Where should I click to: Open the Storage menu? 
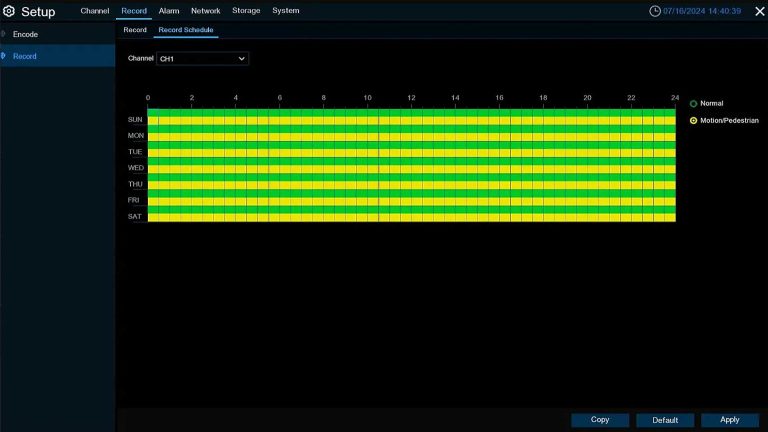pyautogui.click(x=246, y=11)
